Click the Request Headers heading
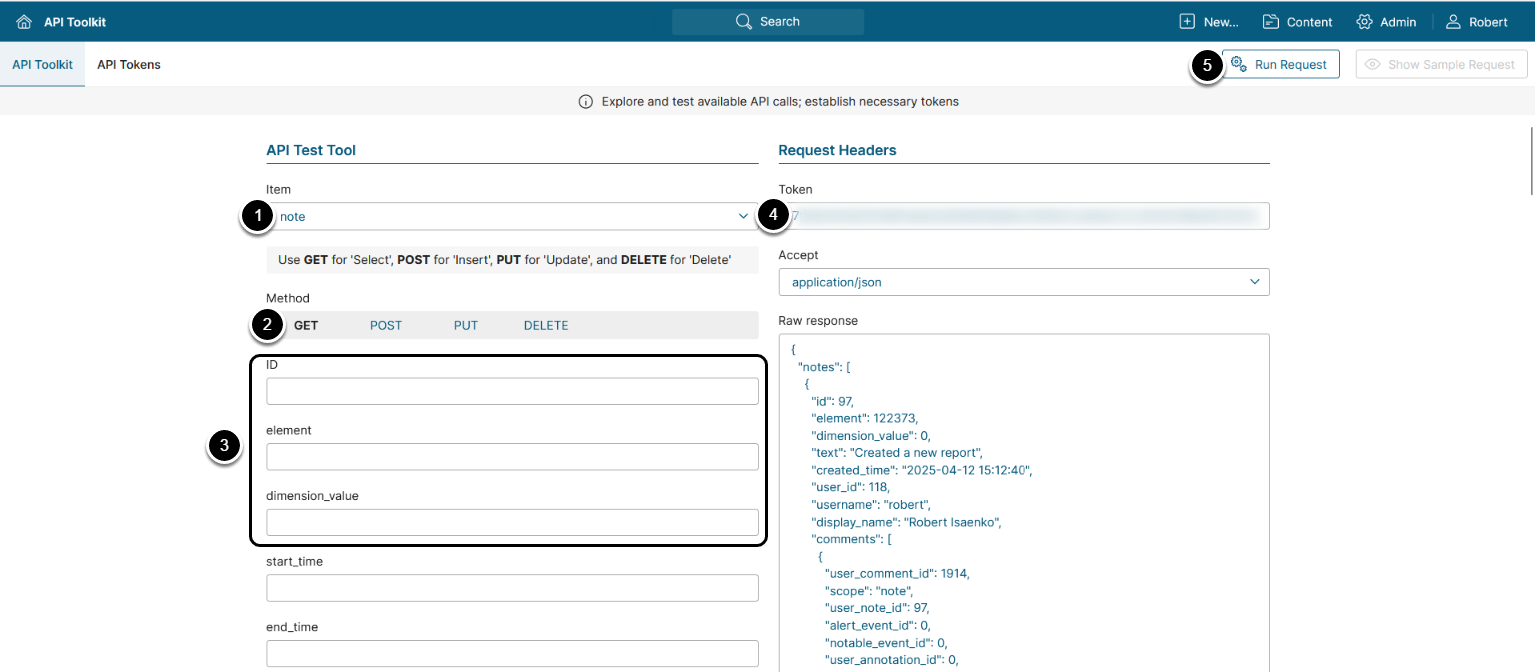Screen dimensions: 1535x672 837,150
